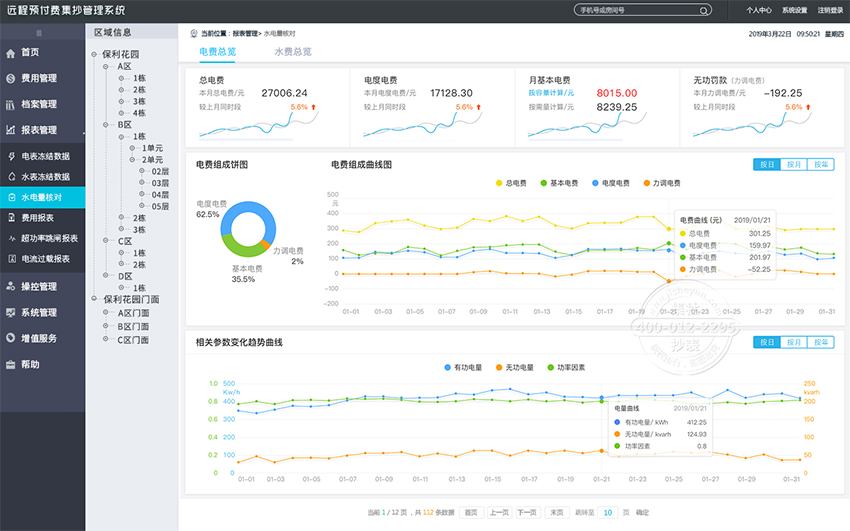Select 按月 in the fee curve chart
Image resolution: width=850 pixels, height=531 pixels.
tap(793, 164)
